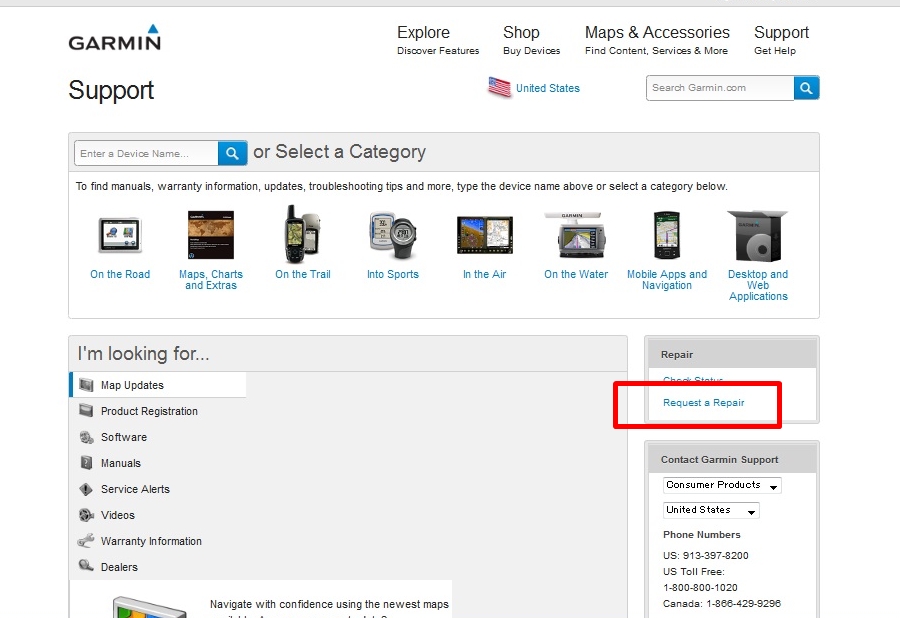Click the Search Garmin.com input field
The width and height of the screenshot is (900, 618).
click(720, 88)
